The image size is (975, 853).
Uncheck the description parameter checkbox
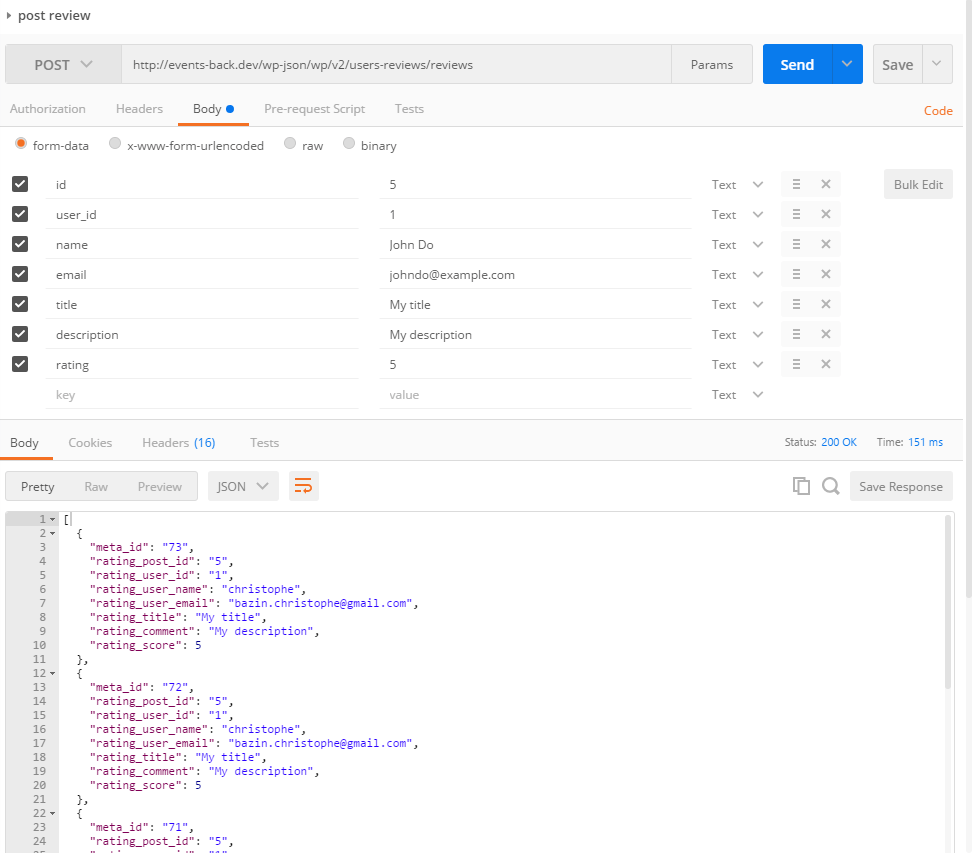[20, 334]
